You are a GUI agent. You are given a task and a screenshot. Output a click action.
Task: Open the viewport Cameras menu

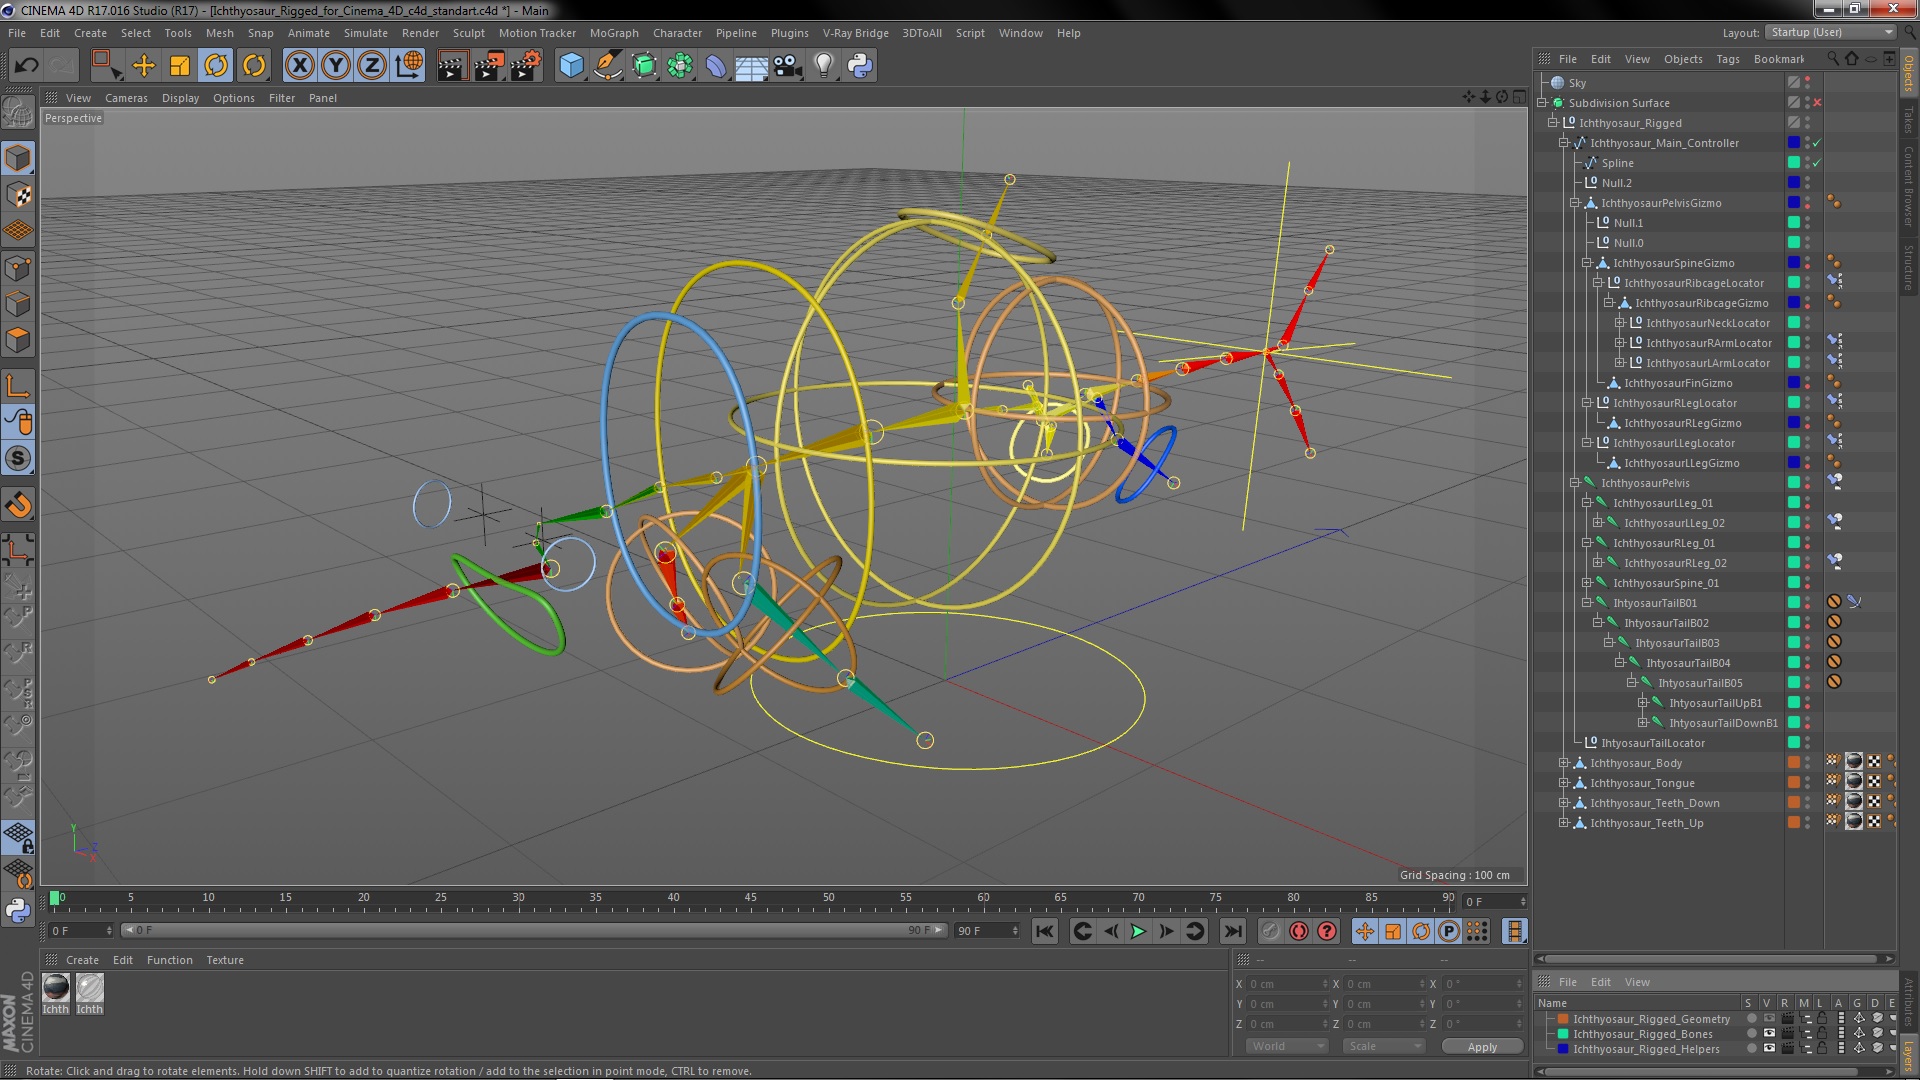pos(126,98)
